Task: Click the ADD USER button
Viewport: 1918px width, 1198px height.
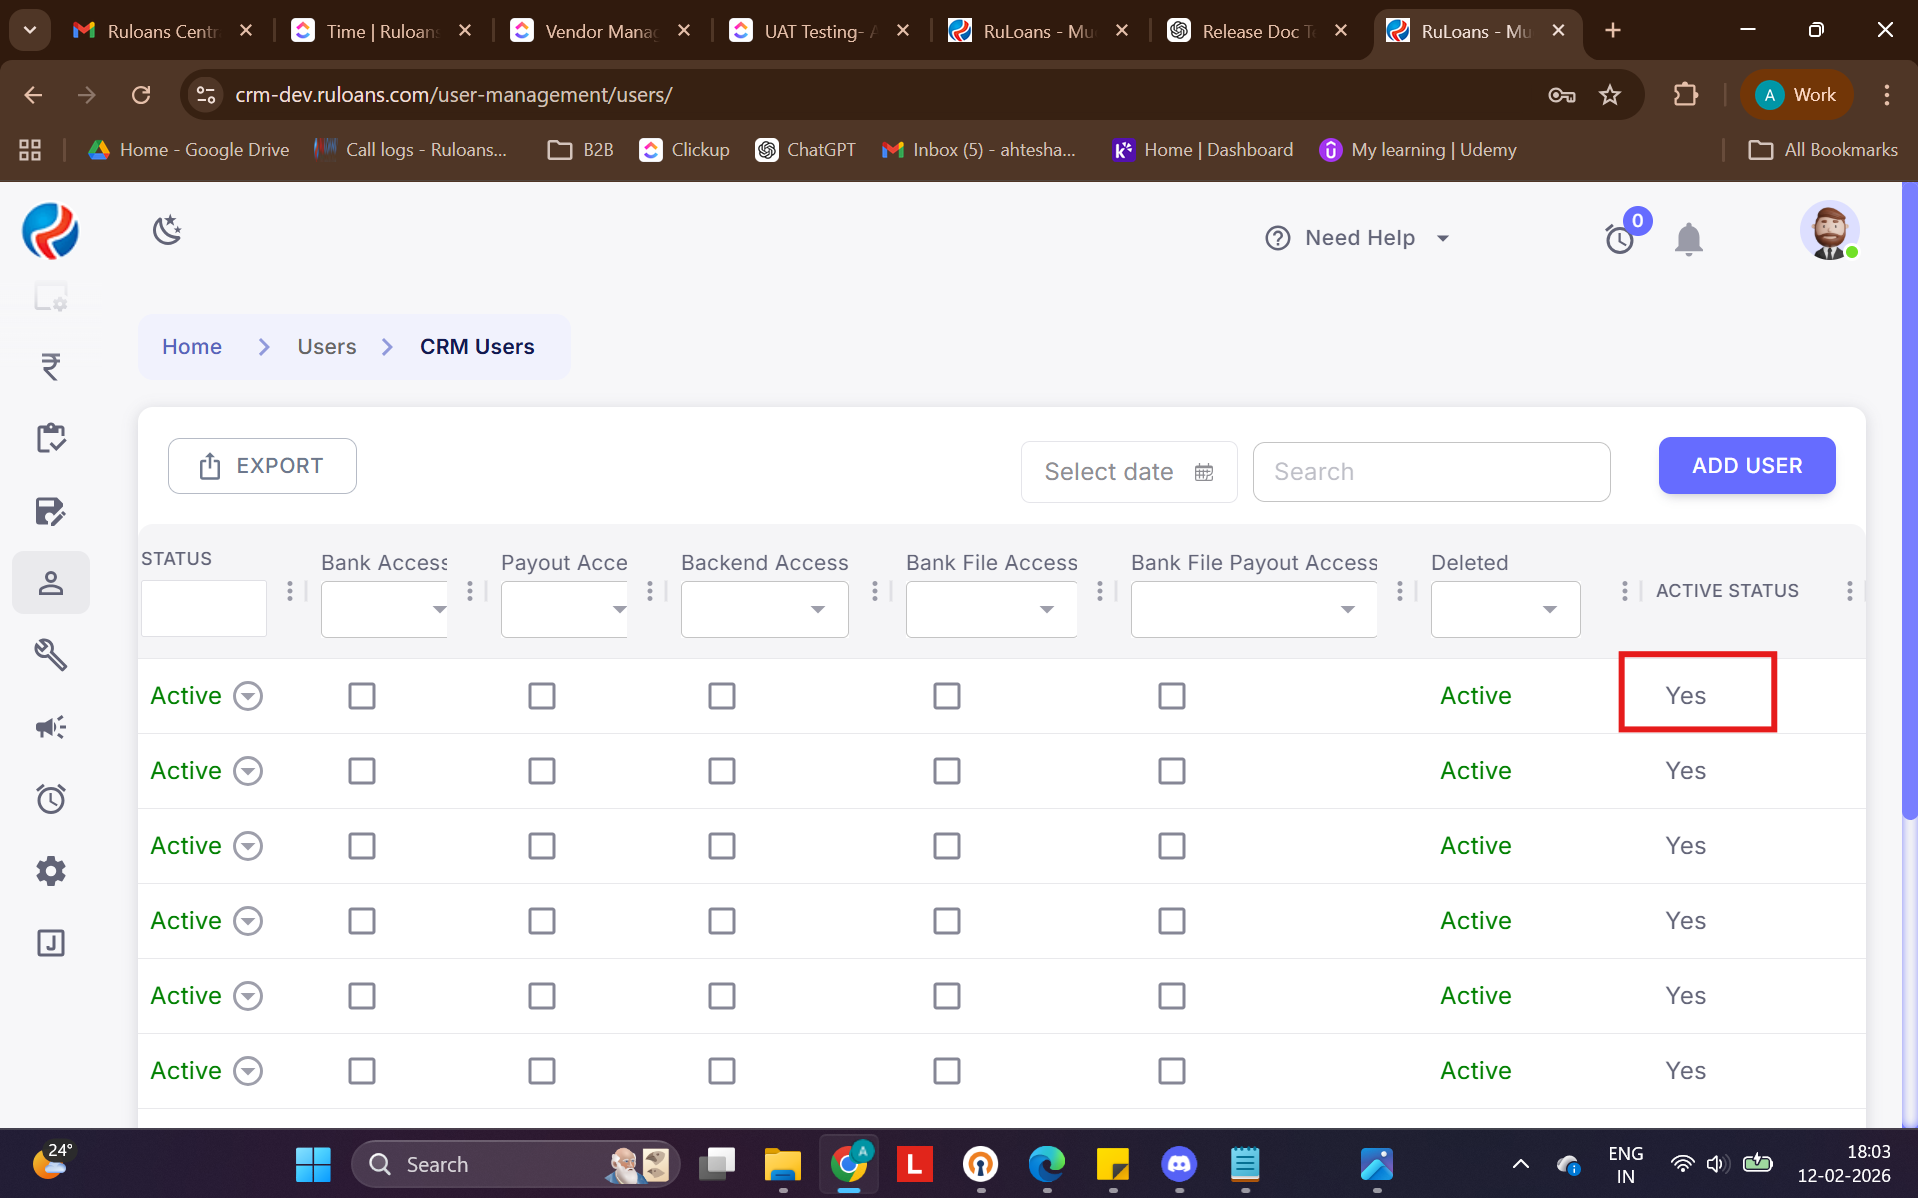Action: (x=1746, y=466)
